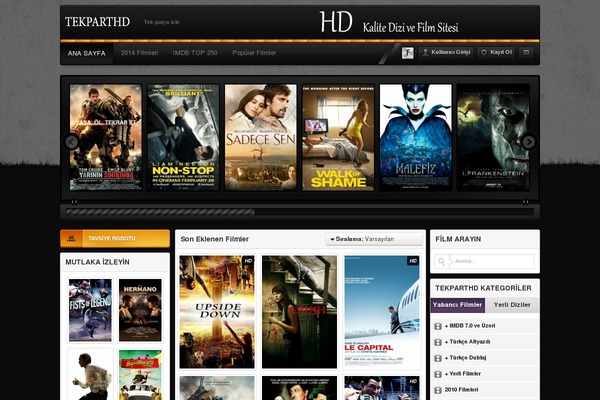
Task: Click the Kullanıcı Girişi login button
Action: click(x=446, y=52)
